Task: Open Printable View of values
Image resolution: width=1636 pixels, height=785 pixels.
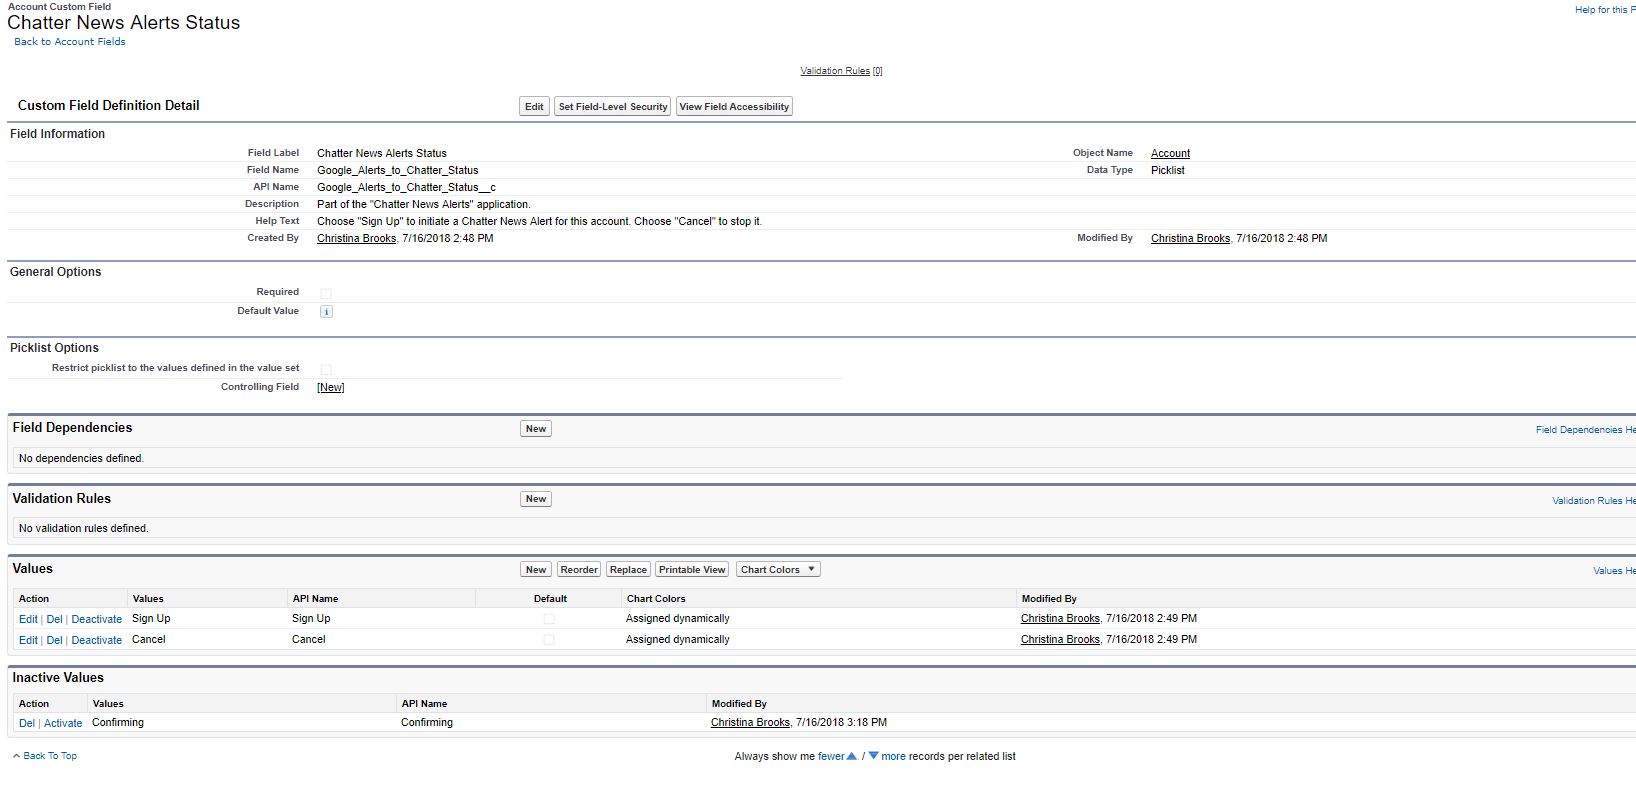Action: point(692,570)
